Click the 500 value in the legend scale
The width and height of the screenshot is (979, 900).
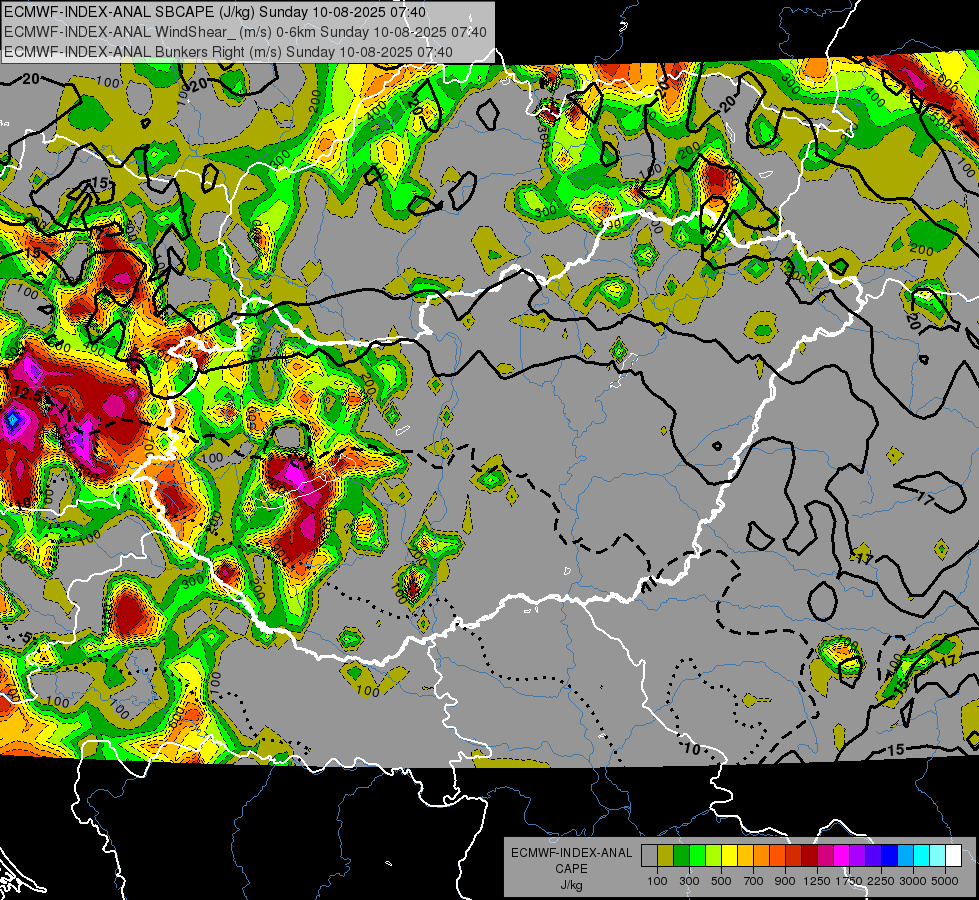pos(721,881)
